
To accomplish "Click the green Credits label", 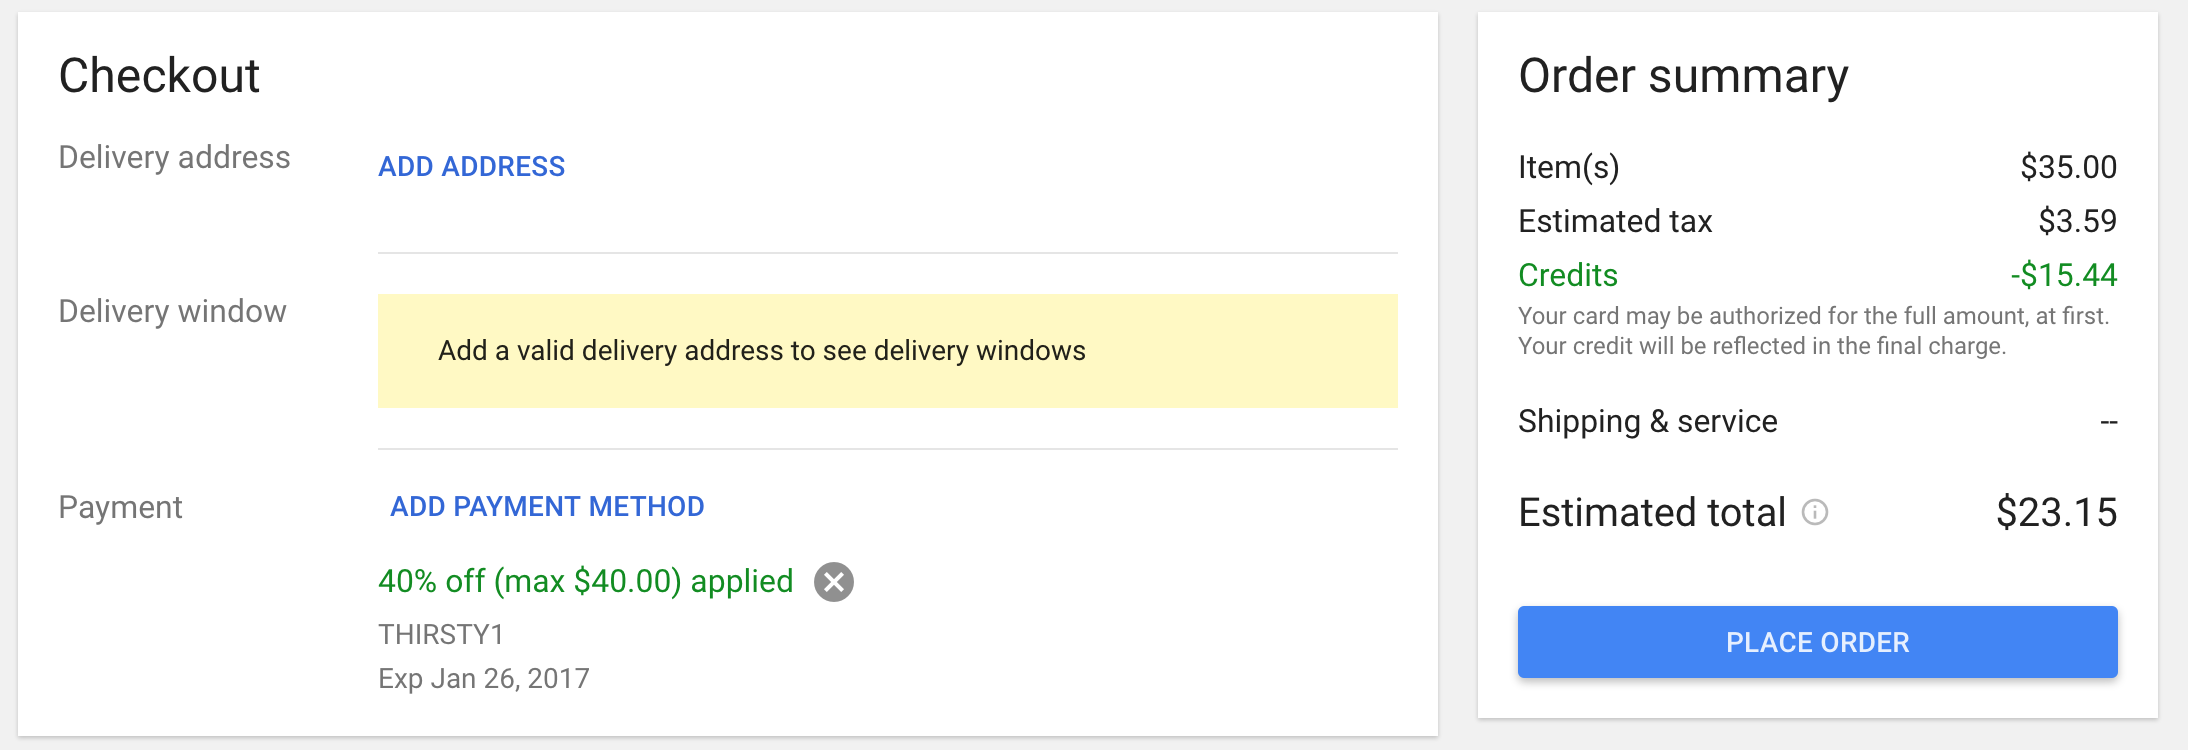I will (x=1567, y=275).
